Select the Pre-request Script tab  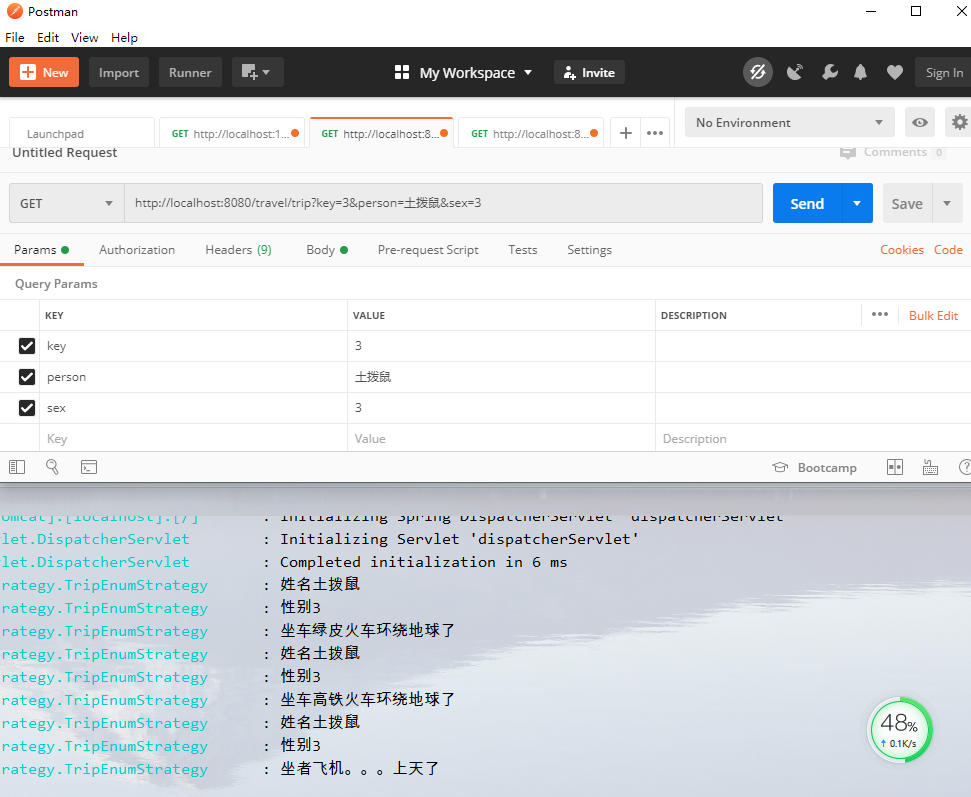coord(428,250)
